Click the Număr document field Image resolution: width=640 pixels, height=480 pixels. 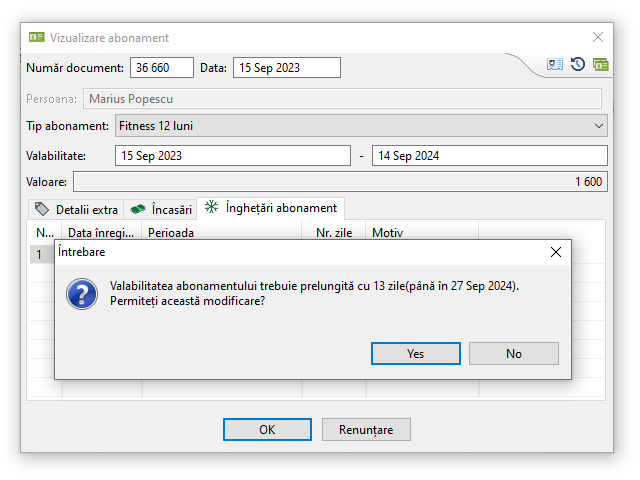(x=162, y=68)
